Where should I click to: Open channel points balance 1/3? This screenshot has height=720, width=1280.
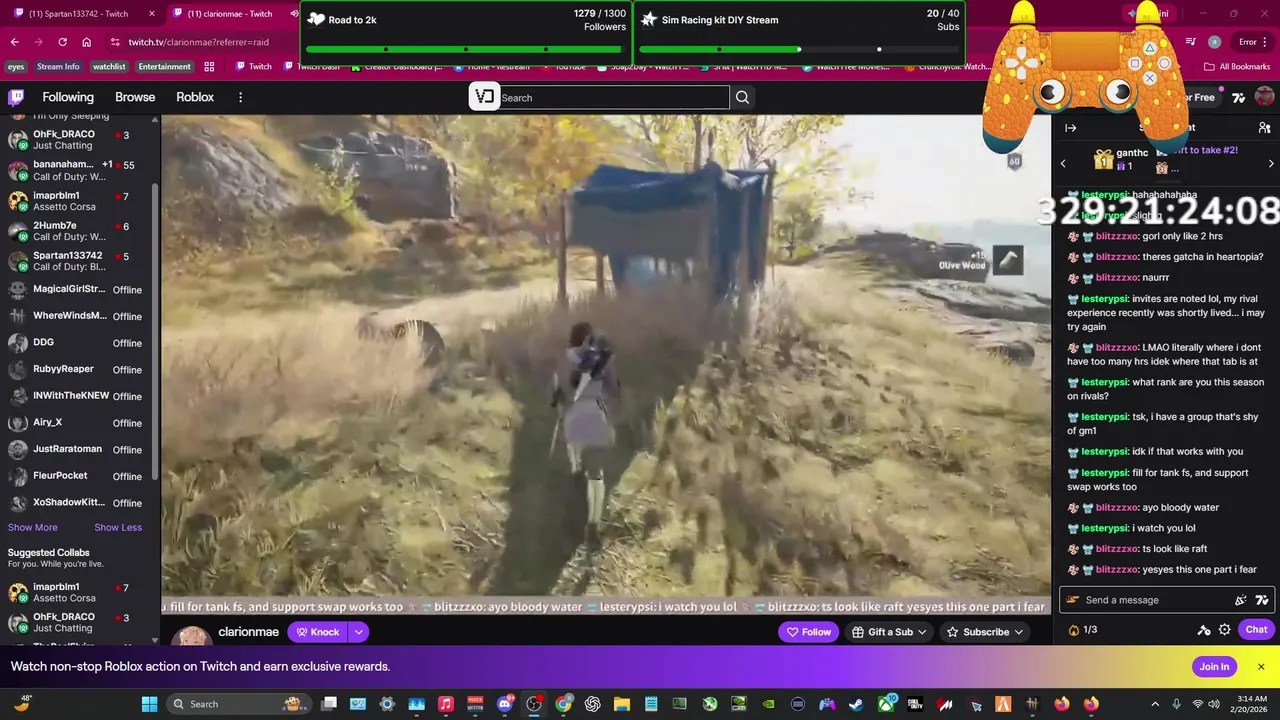point(1082,630)
